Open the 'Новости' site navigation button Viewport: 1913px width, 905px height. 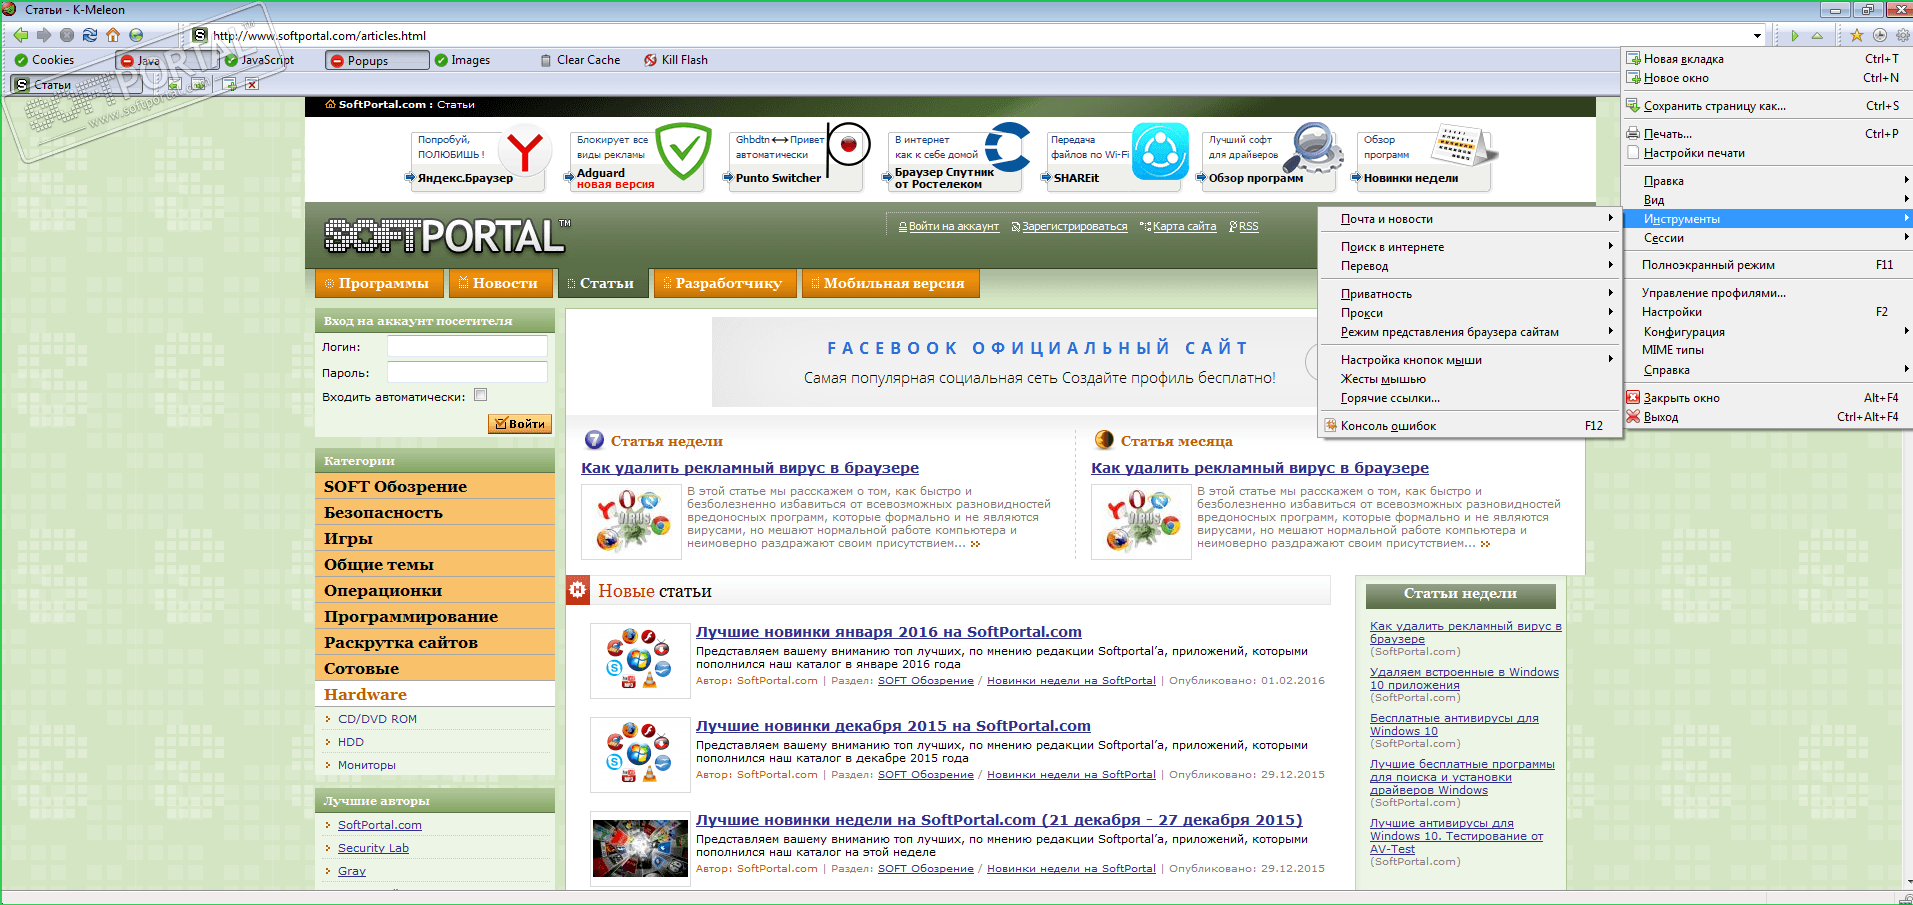click(x=499, y=284)
